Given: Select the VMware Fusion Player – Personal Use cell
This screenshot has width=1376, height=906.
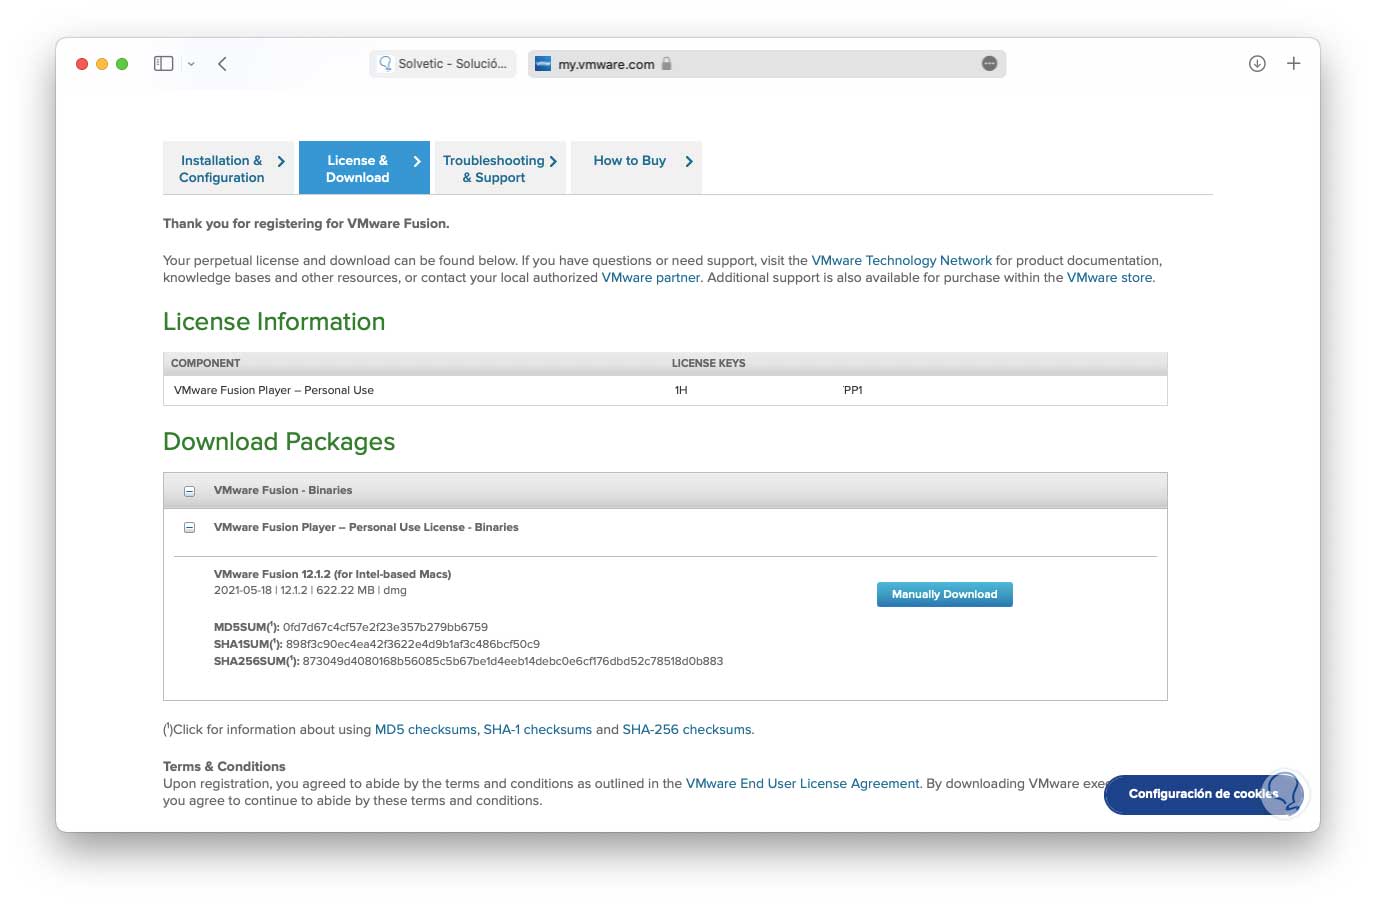Looking at the screenshot, I should pos(274,390).
